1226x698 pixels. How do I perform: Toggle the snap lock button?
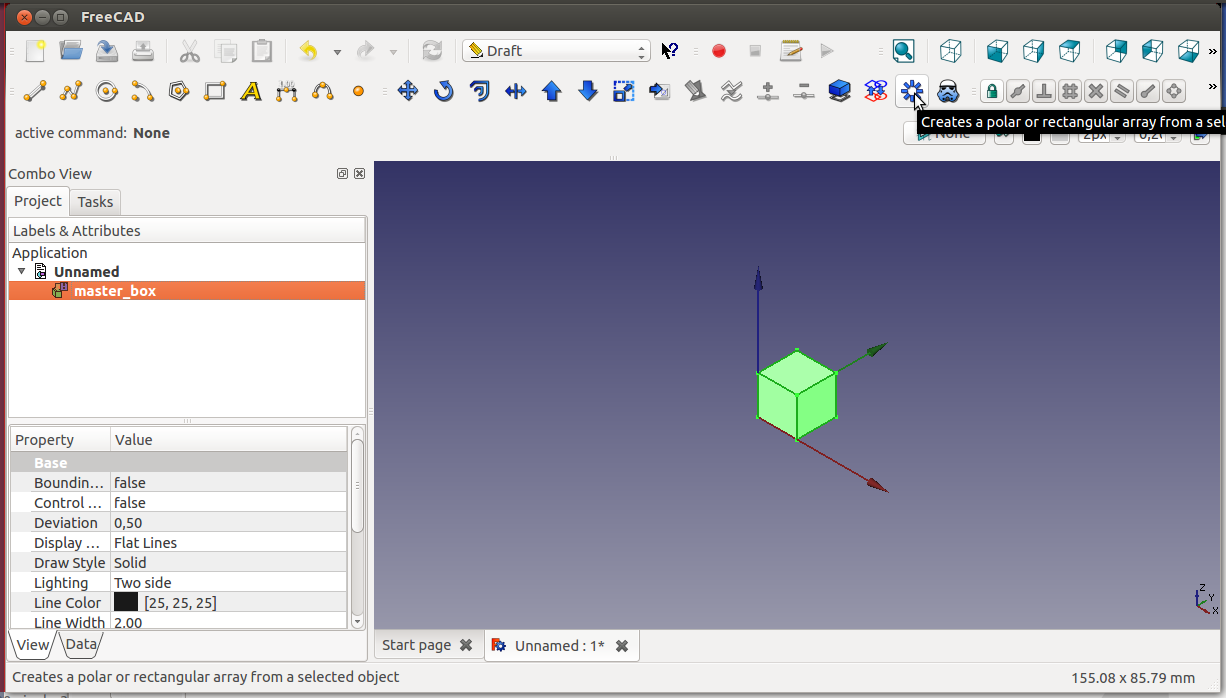(x=991, y=92)
